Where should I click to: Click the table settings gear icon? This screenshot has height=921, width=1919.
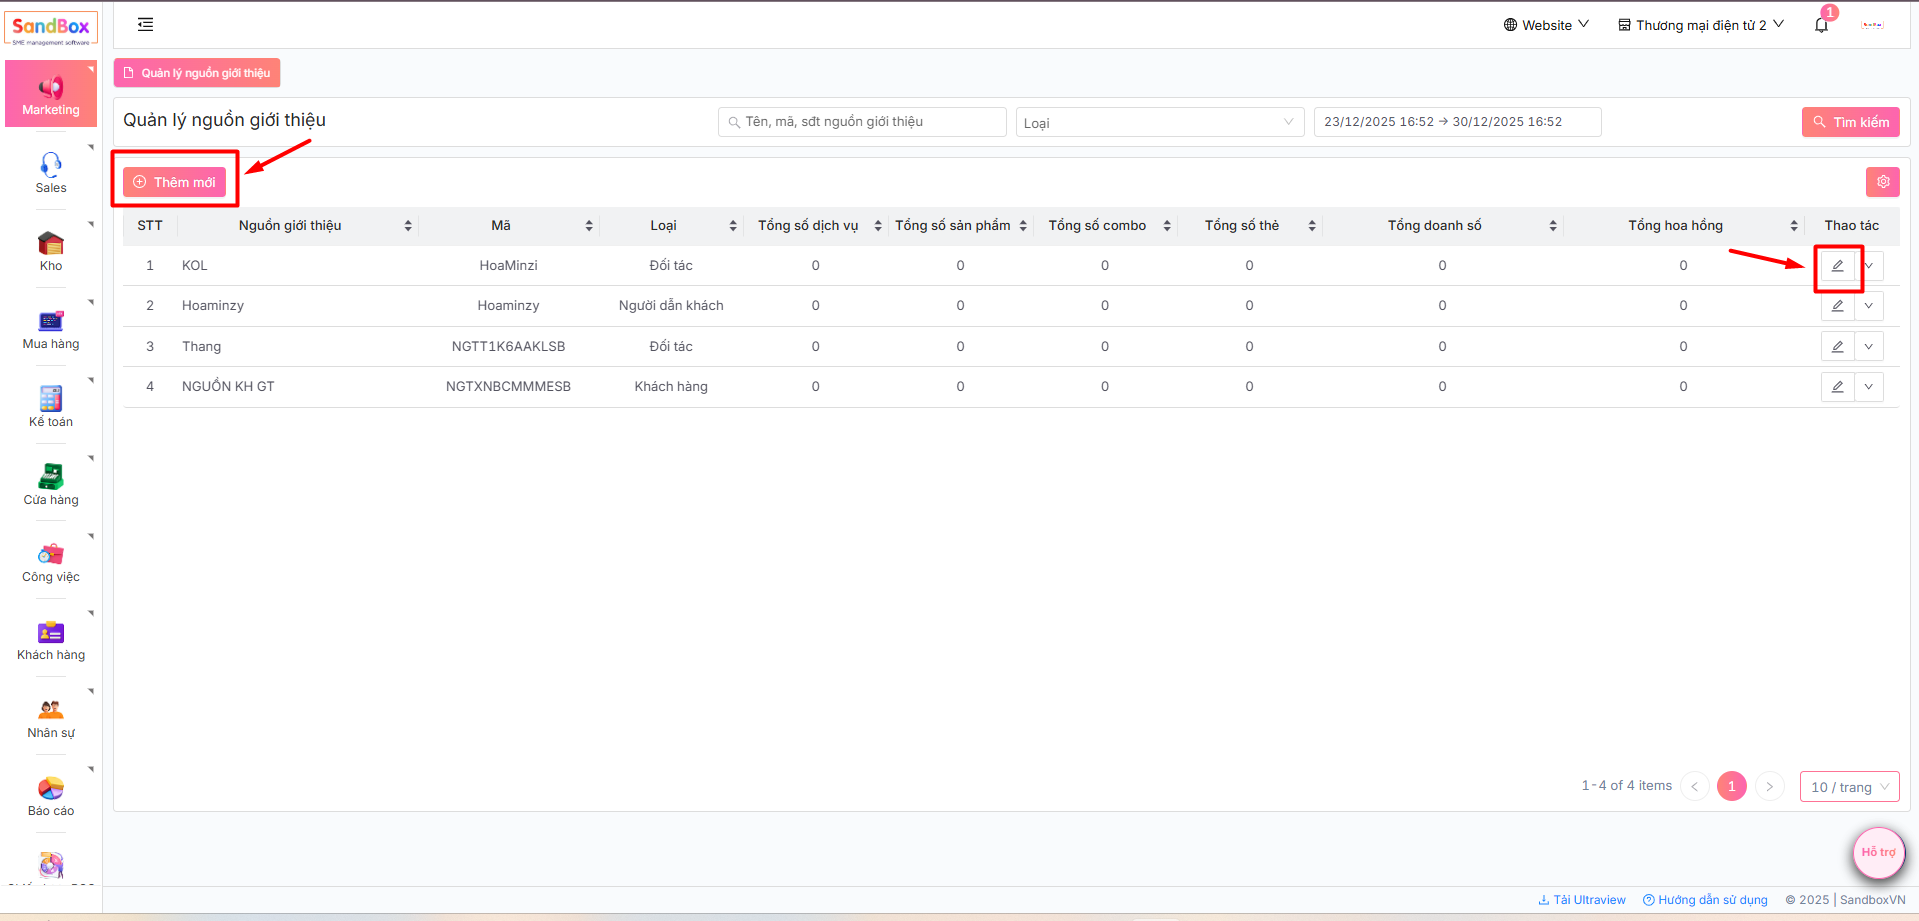click(x=1882, y=182)
